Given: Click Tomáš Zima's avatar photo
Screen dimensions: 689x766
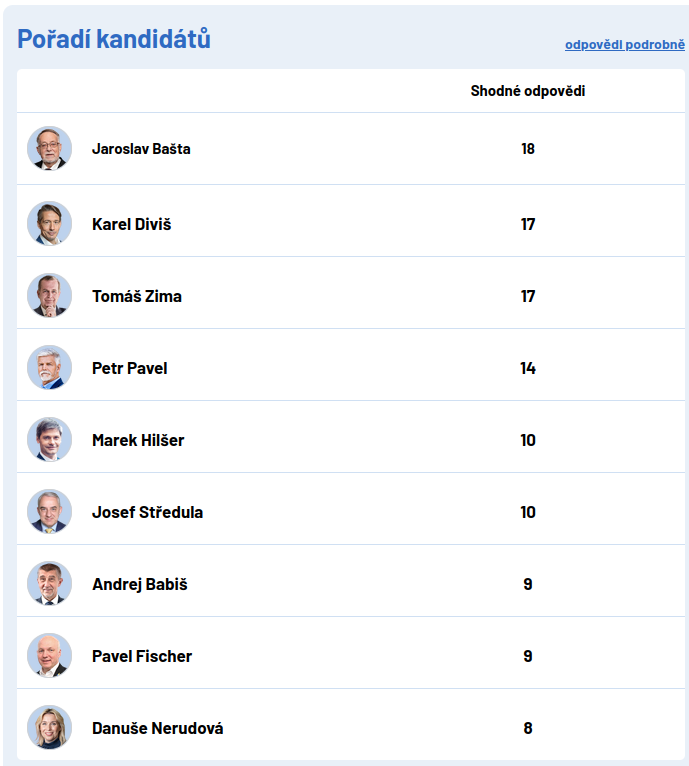Looking at the screenshot, I should point(49,296).
